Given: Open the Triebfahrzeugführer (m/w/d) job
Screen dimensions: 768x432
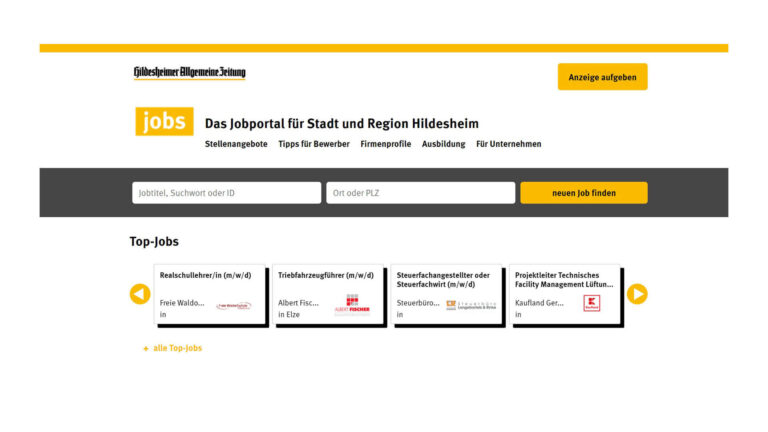Looking at the screenshot, I should point(328,294).
